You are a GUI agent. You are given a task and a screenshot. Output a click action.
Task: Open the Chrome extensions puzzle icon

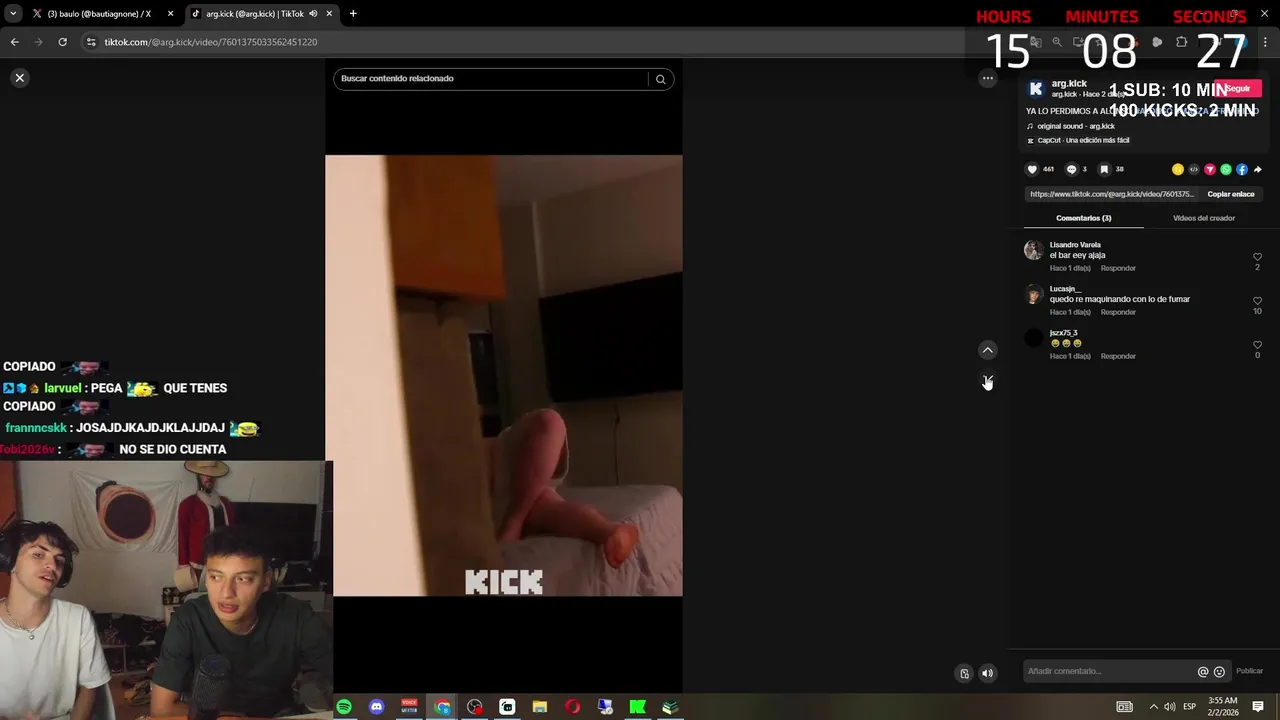coord(1181,42)
